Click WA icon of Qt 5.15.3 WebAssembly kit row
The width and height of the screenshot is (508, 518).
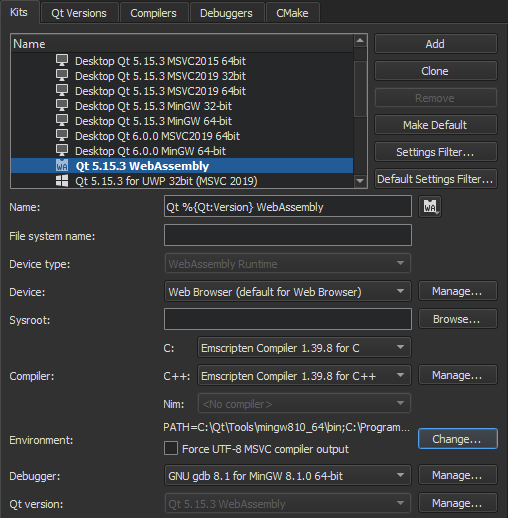(x=62, y=165)
